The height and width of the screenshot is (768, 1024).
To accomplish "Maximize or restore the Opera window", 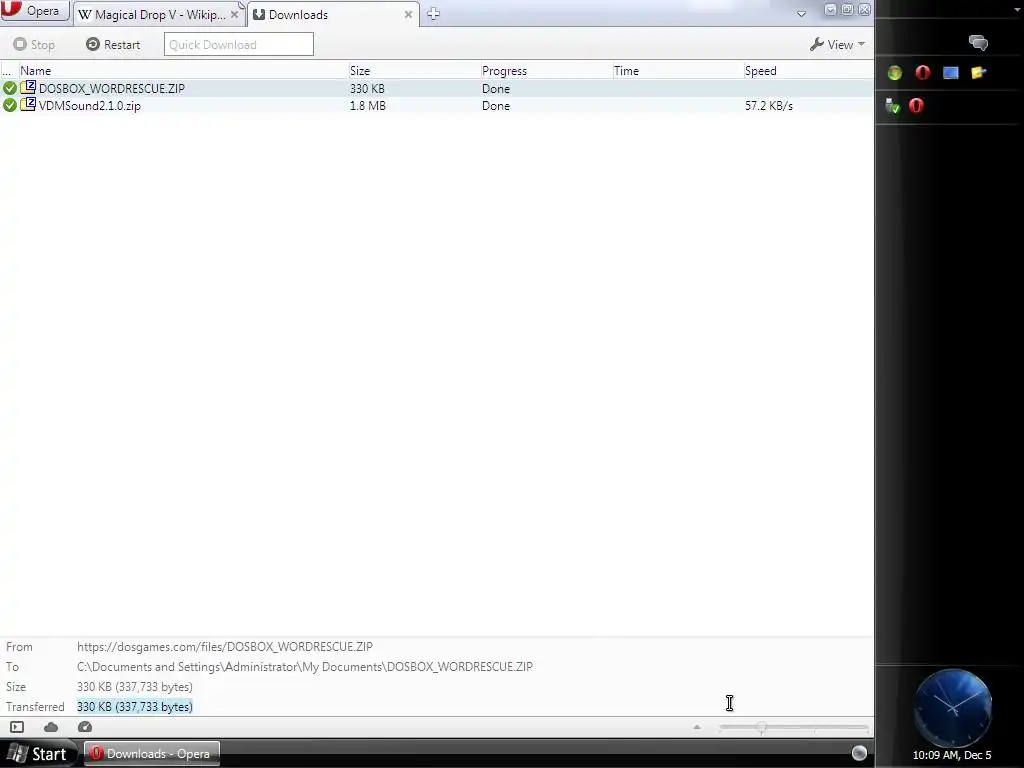I will (x=847, y=10).
